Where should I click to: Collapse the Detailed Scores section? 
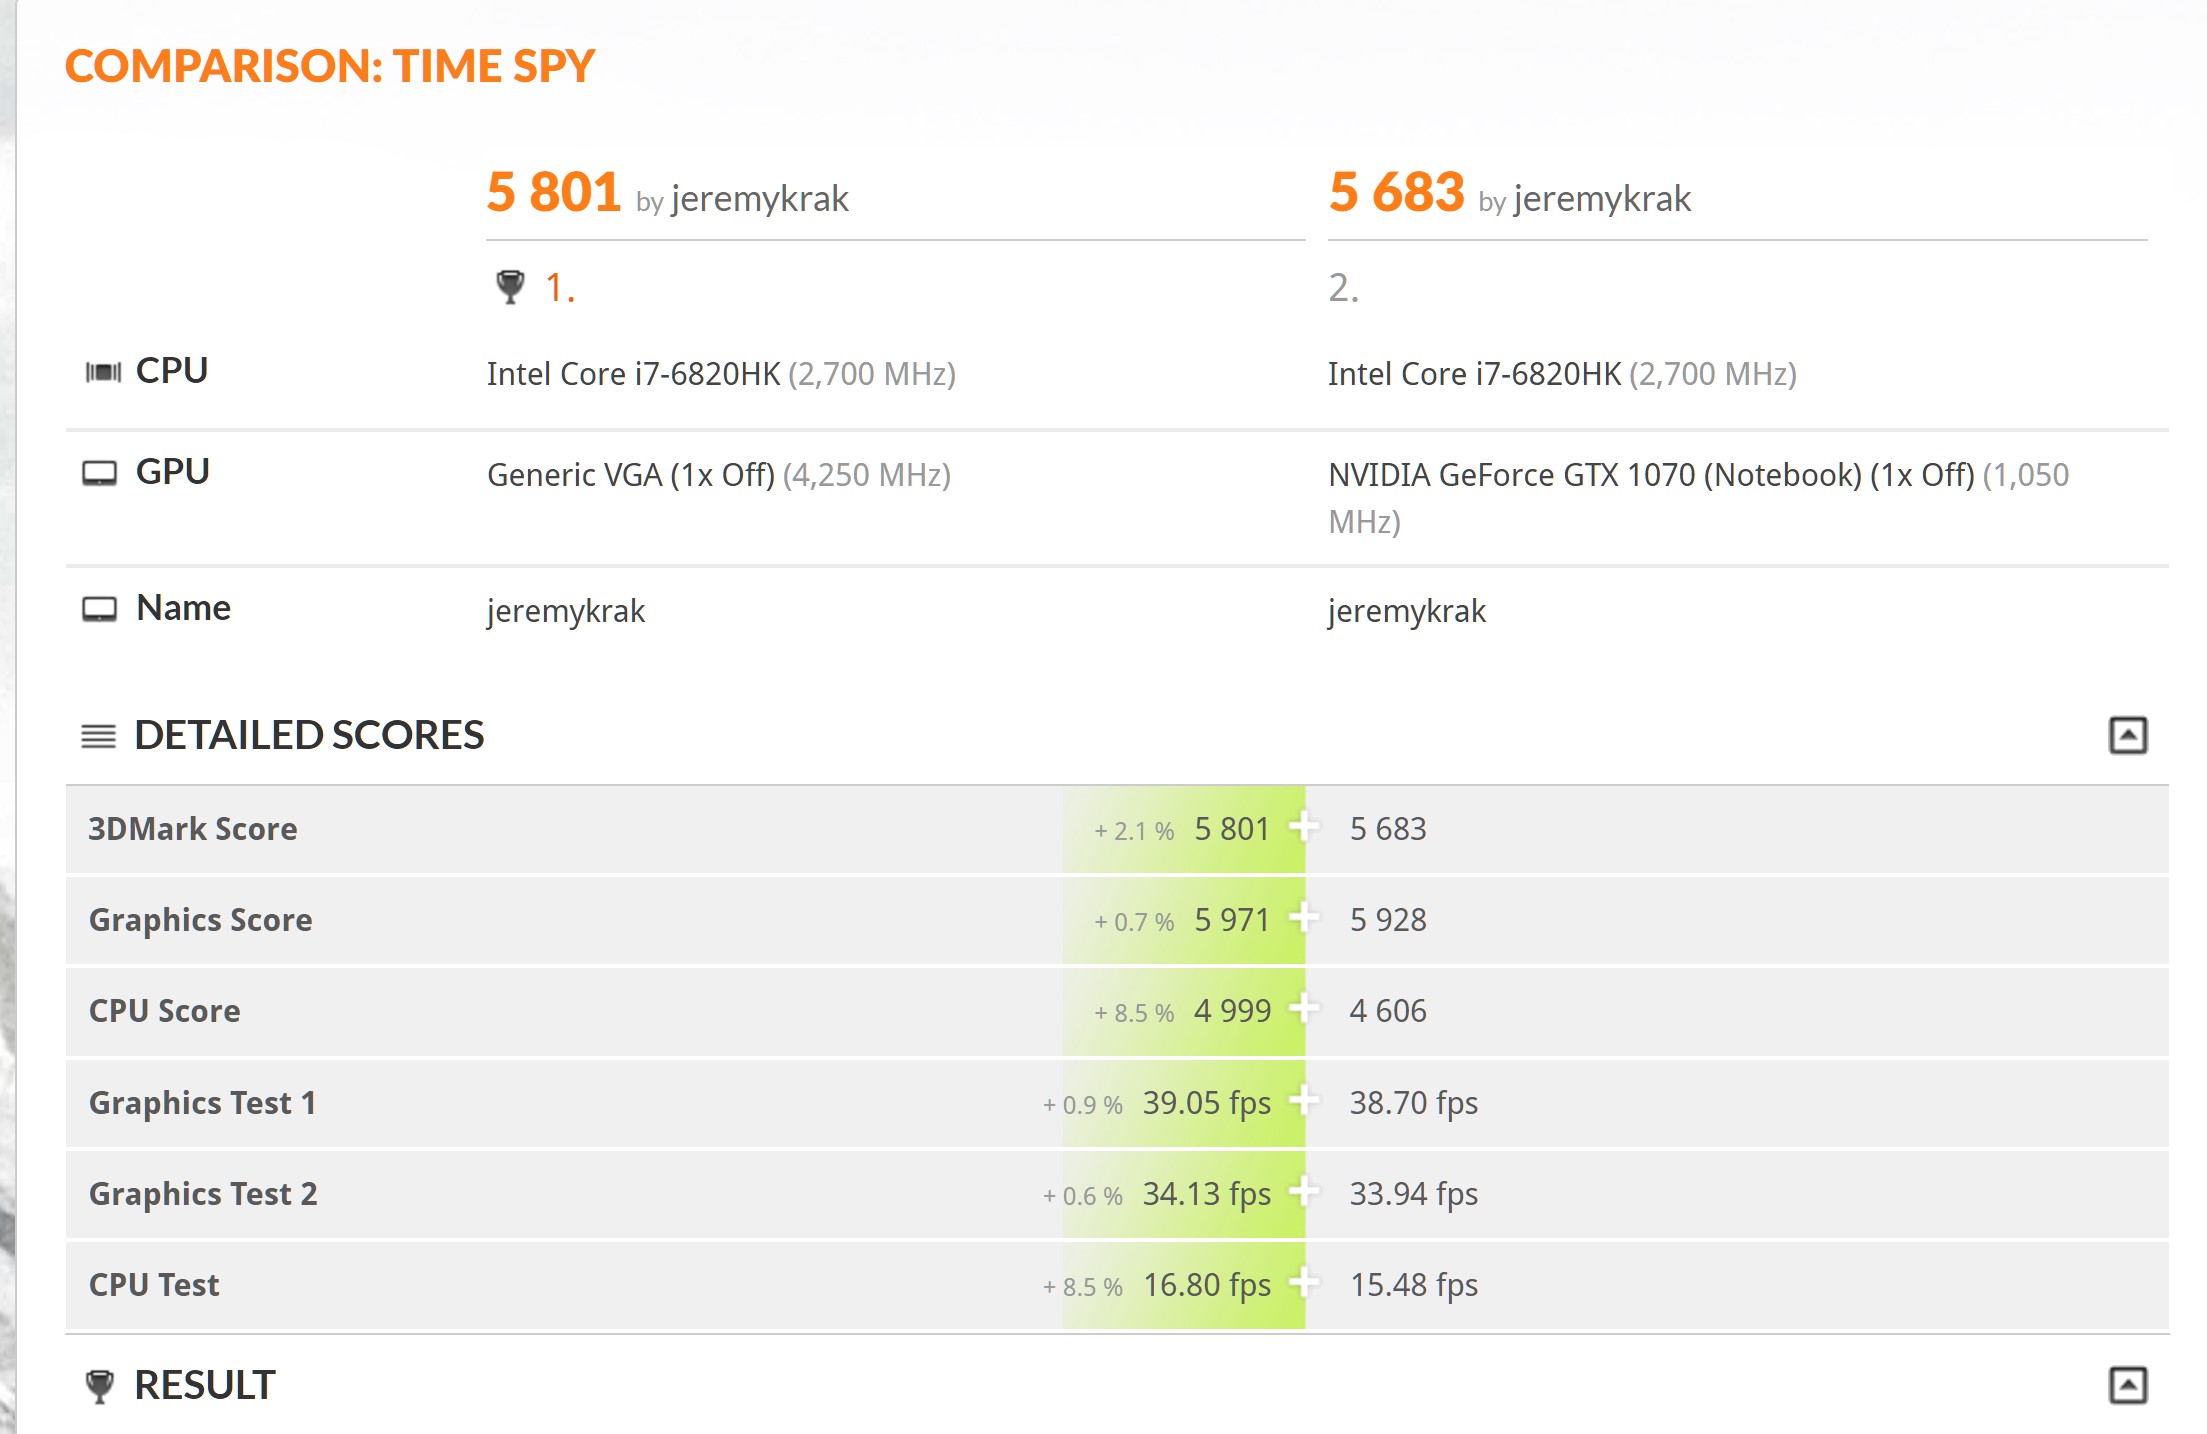coord(2127,735)
